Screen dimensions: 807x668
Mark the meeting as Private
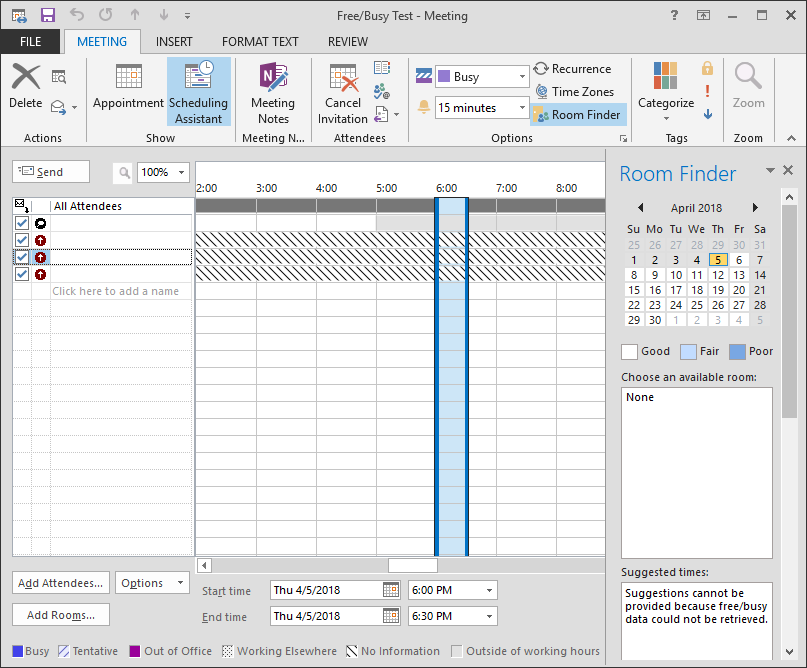pyautogui.click(x=706, y=68)
